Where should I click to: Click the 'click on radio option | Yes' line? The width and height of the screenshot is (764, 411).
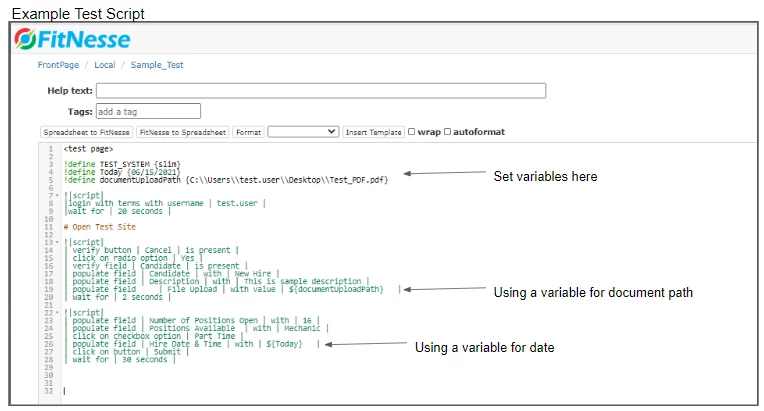pos(134,258)
